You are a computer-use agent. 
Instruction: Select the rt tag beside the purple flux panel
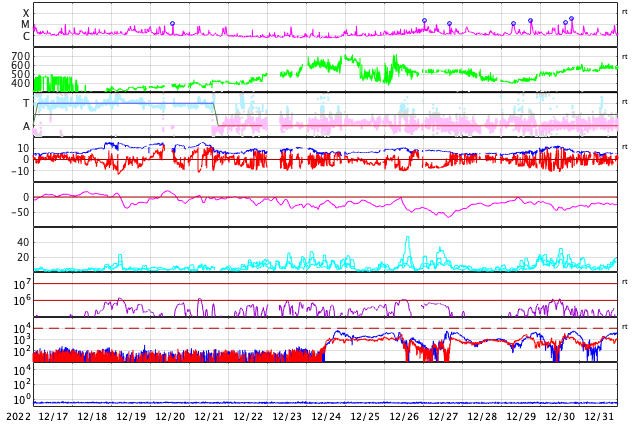[625, 282]
